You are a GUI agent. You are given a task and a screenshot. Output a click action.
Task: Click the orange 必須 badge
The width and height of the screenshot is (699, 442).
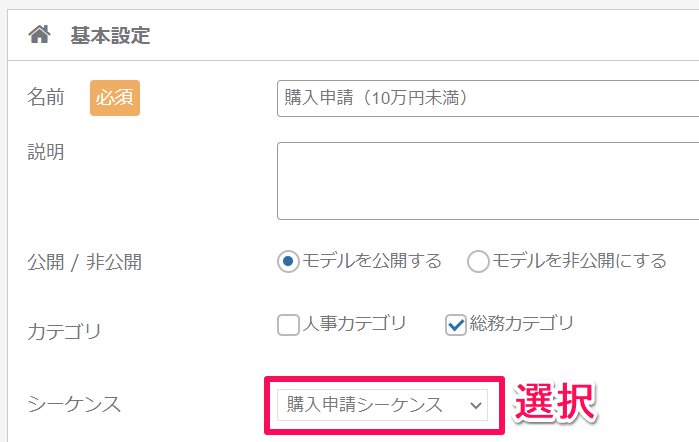(115, 98)
